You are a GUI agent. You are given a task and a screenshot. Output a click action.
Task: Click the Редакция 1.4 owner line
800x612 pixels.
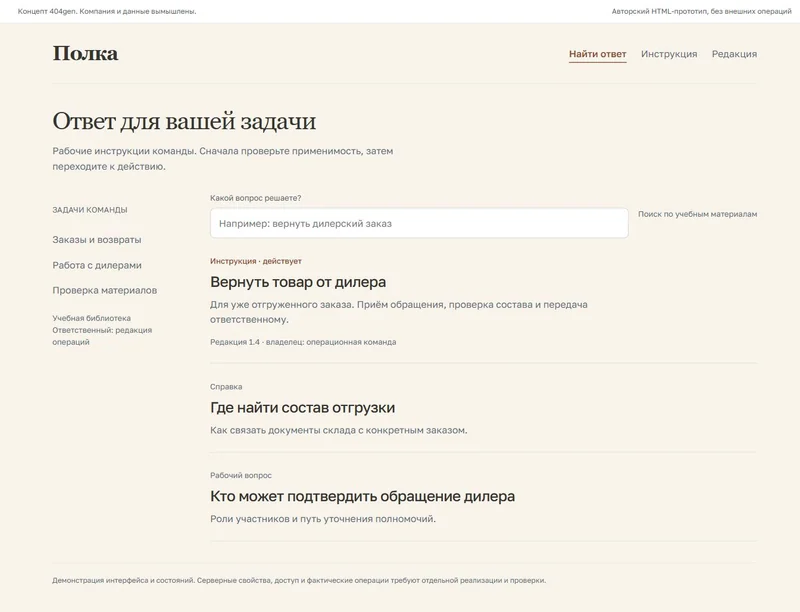click(303, 342)
